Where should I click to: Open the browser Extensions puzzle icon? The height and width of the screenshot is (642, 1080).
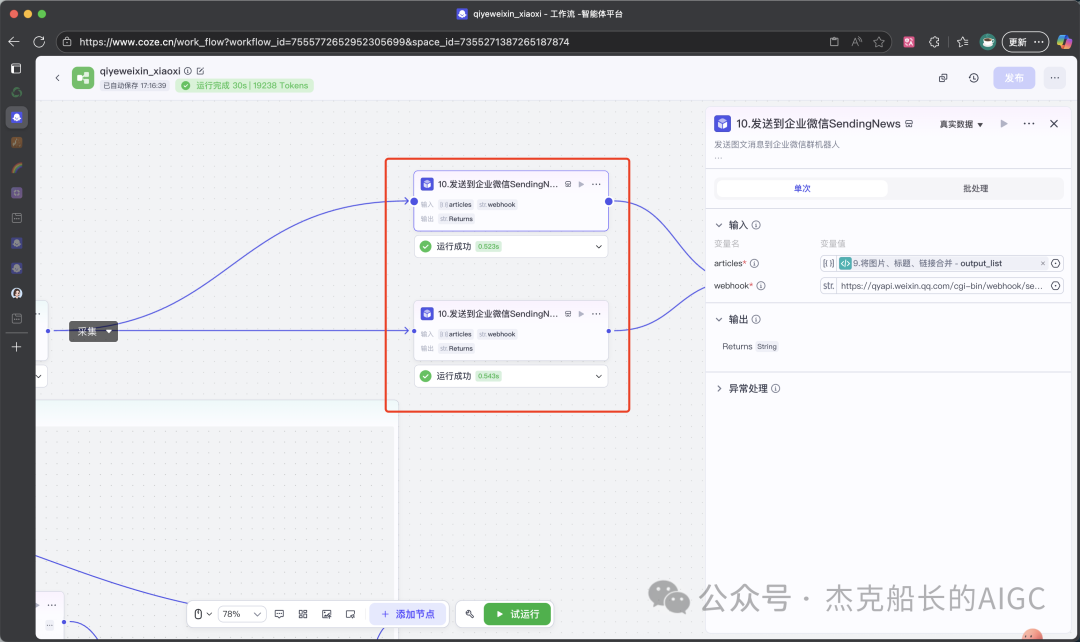934,42
